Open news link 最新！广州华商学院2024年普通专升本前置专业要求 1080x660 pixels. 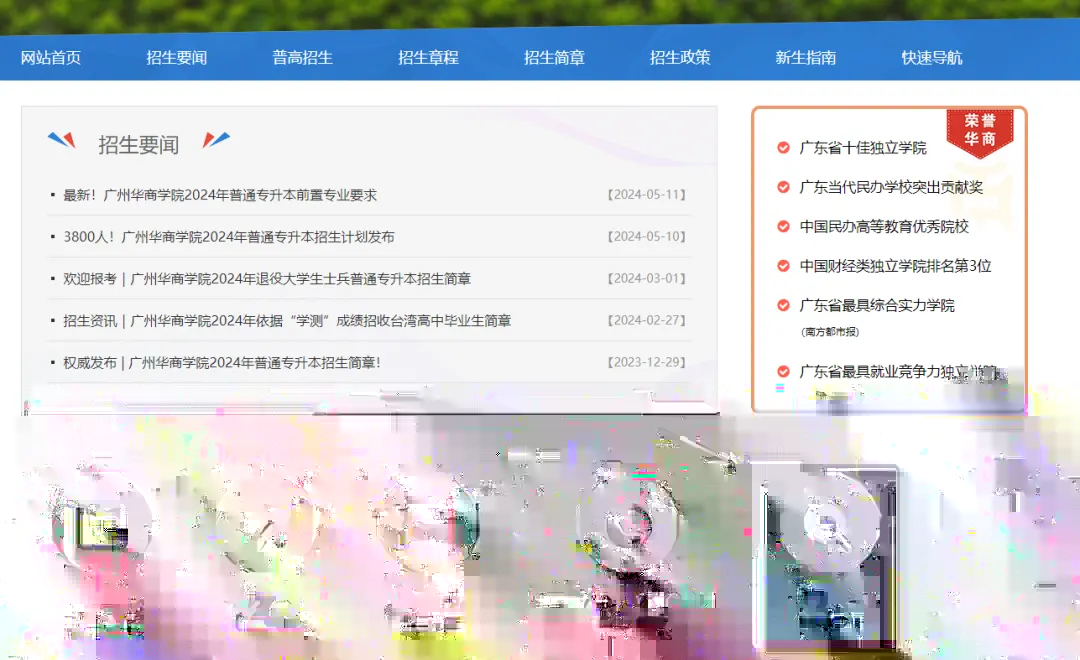220,195
